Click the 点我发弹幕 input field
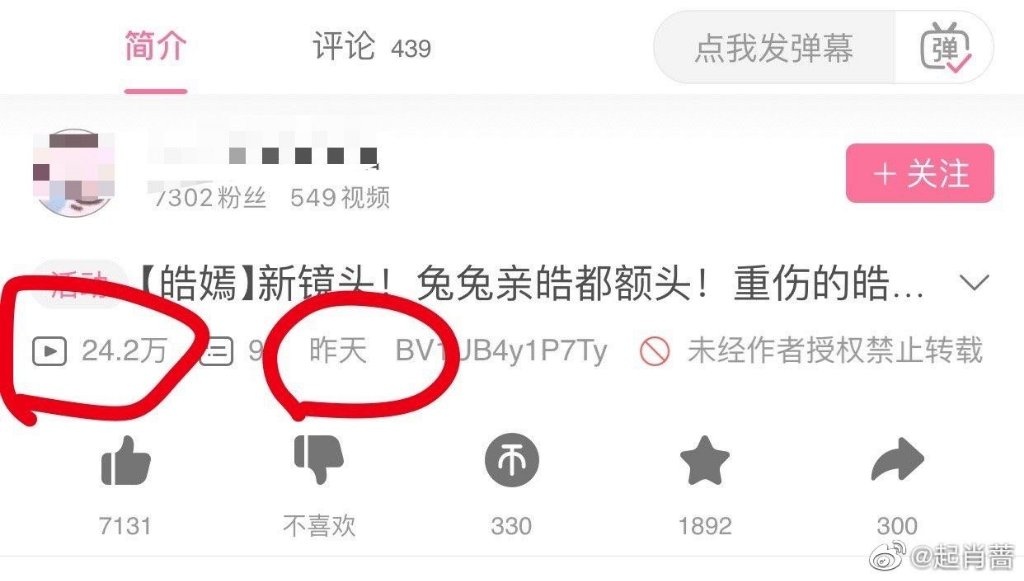 point(775,48)
